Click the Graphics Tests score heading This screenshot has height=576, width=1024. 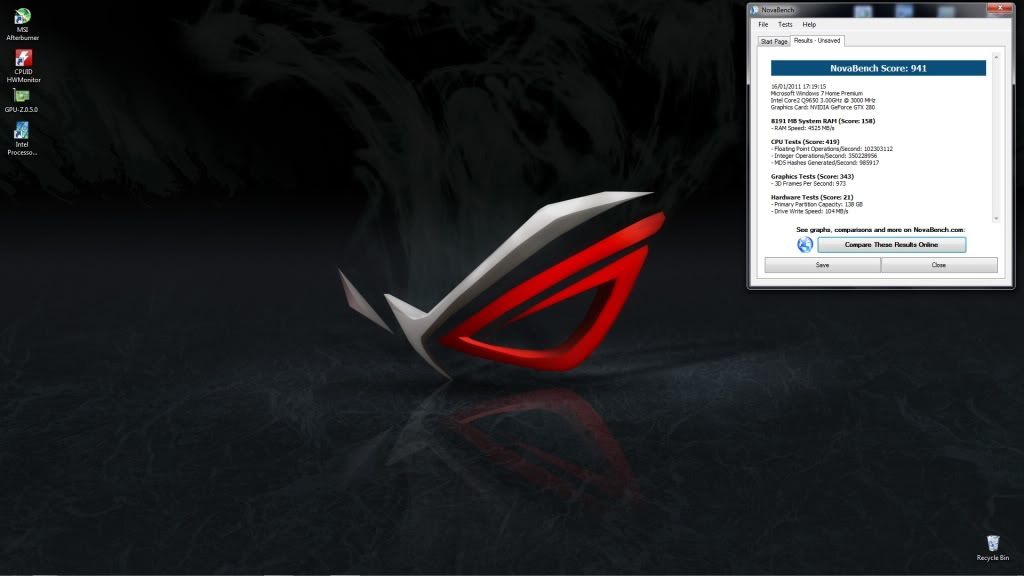point(812,176)
